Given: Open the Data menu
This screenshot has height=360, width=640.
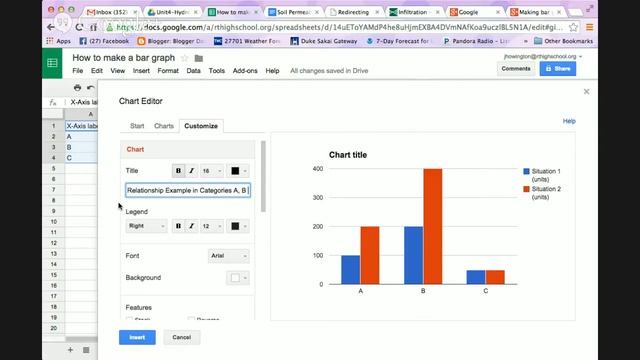Looking at the screenshot, I should tap(193, 71).
